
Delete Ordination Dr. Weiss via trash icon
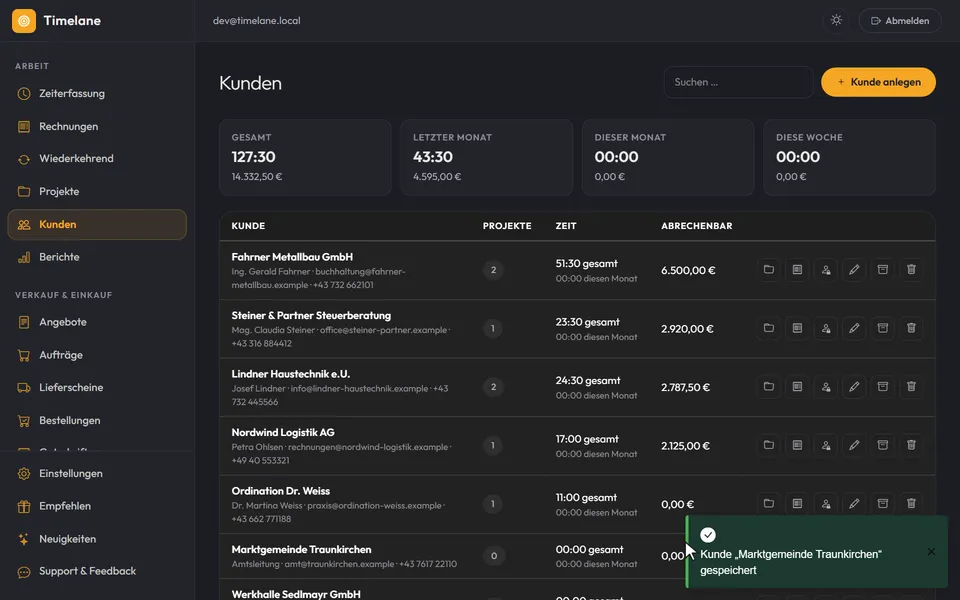tap(911, 504)
